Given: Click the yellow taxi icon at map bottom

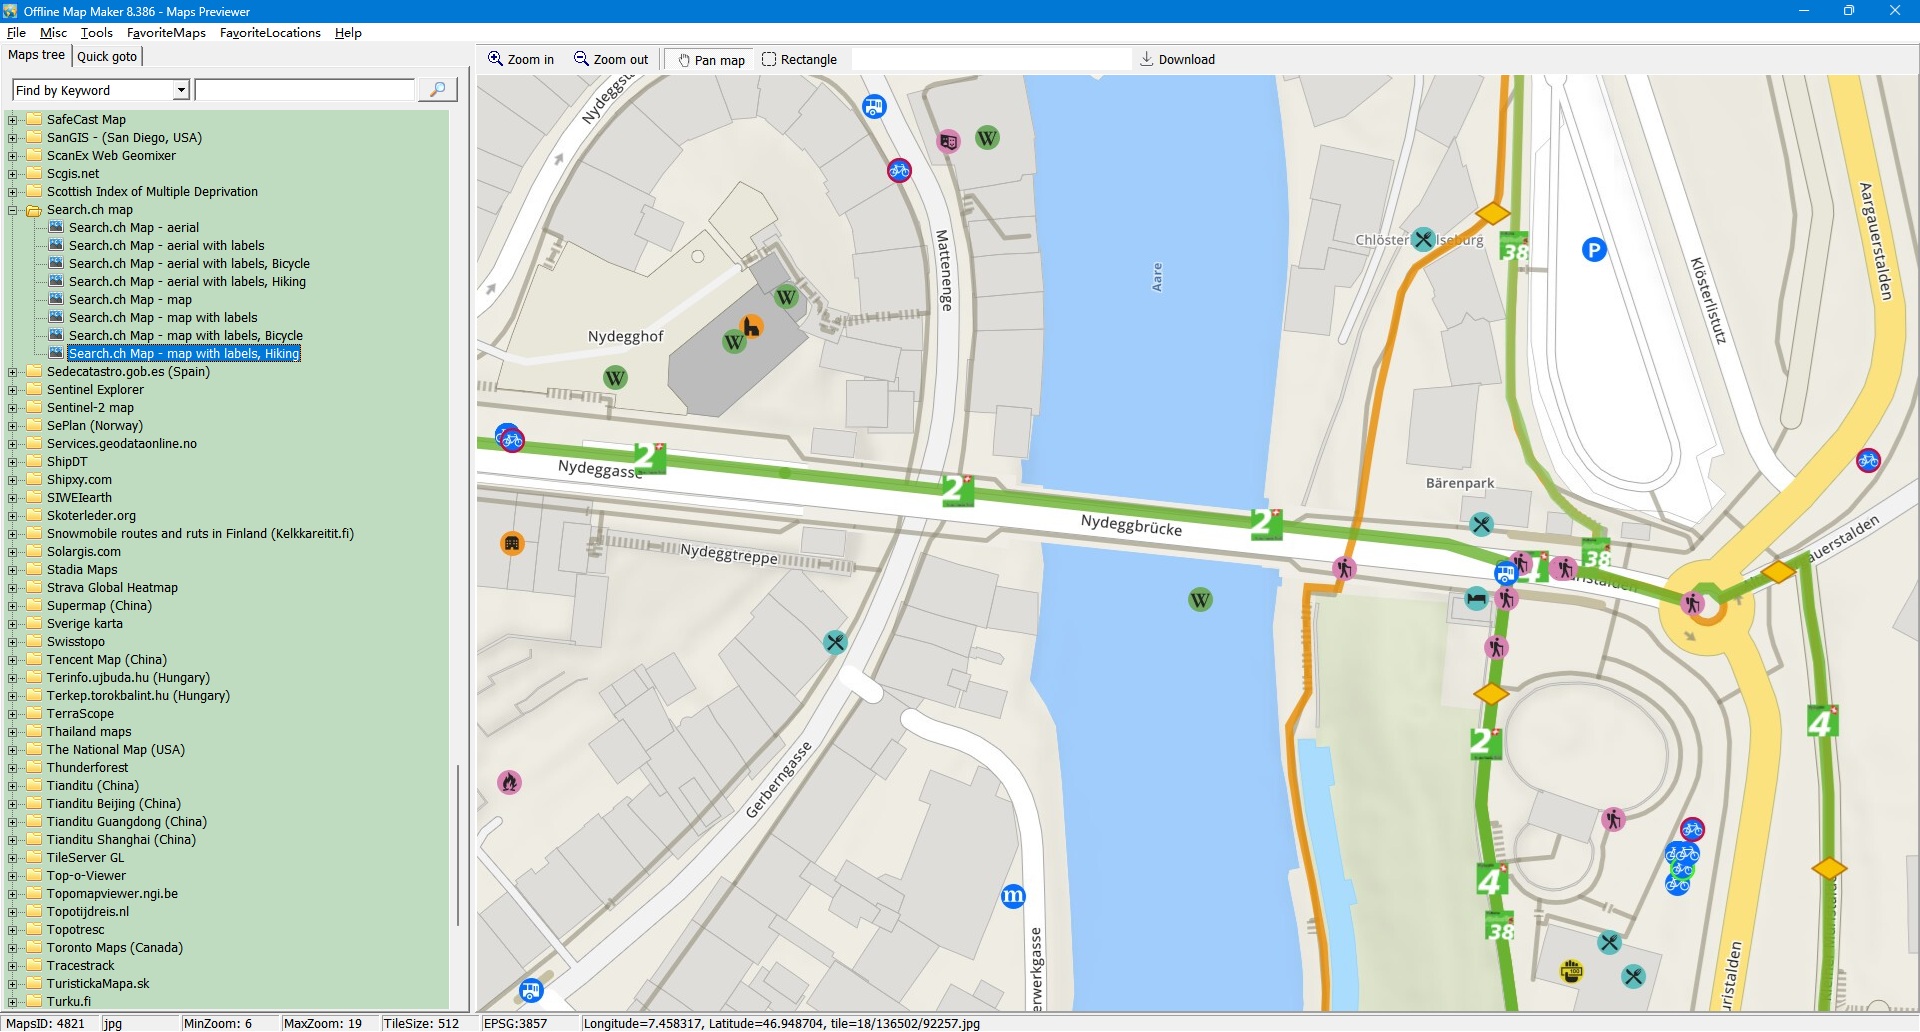Looking at the screenshot, I should [x=1572, y=970].
